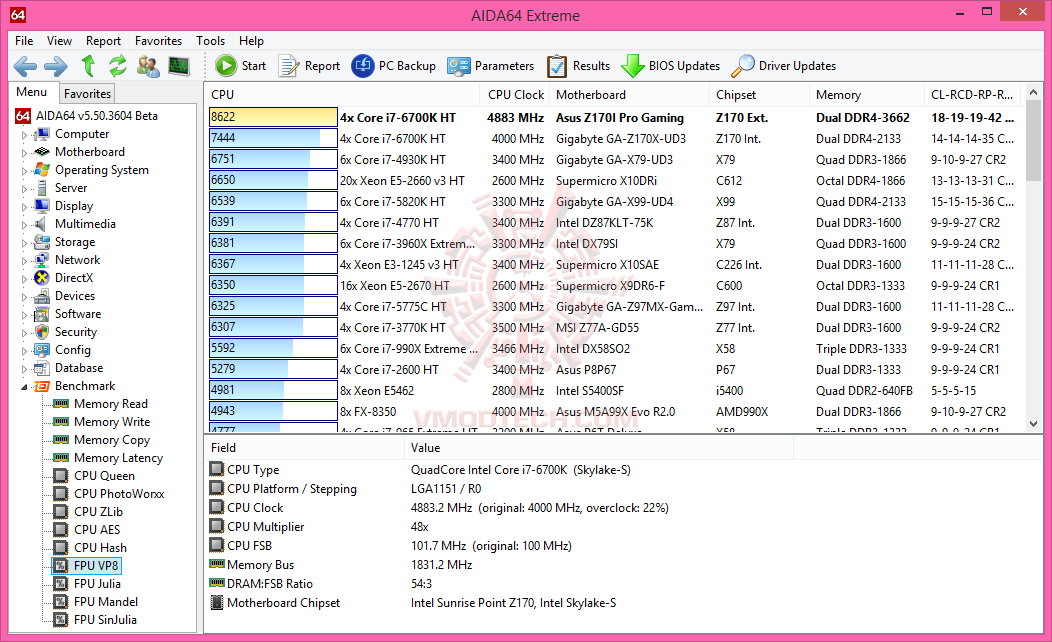This screenshot has height=642, width=1052.
Task: Select the CPU Queen benchmark
Action: 104,476
